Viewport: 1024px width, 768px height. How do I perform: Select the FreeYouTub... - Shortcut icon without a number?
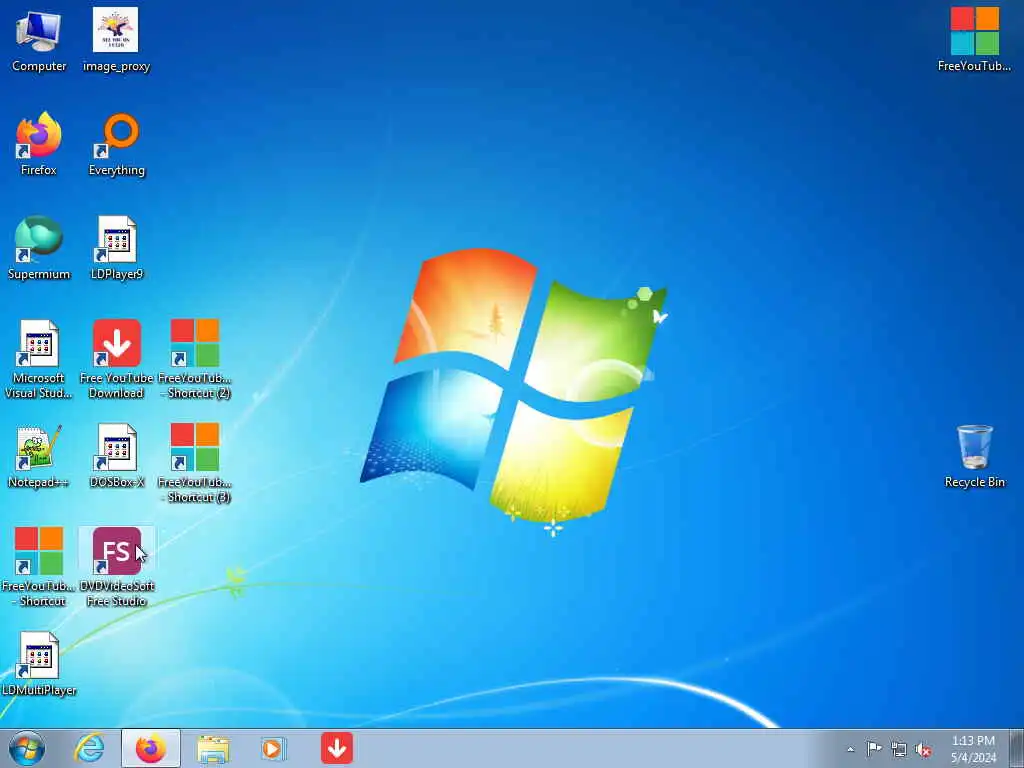[39, 566]
